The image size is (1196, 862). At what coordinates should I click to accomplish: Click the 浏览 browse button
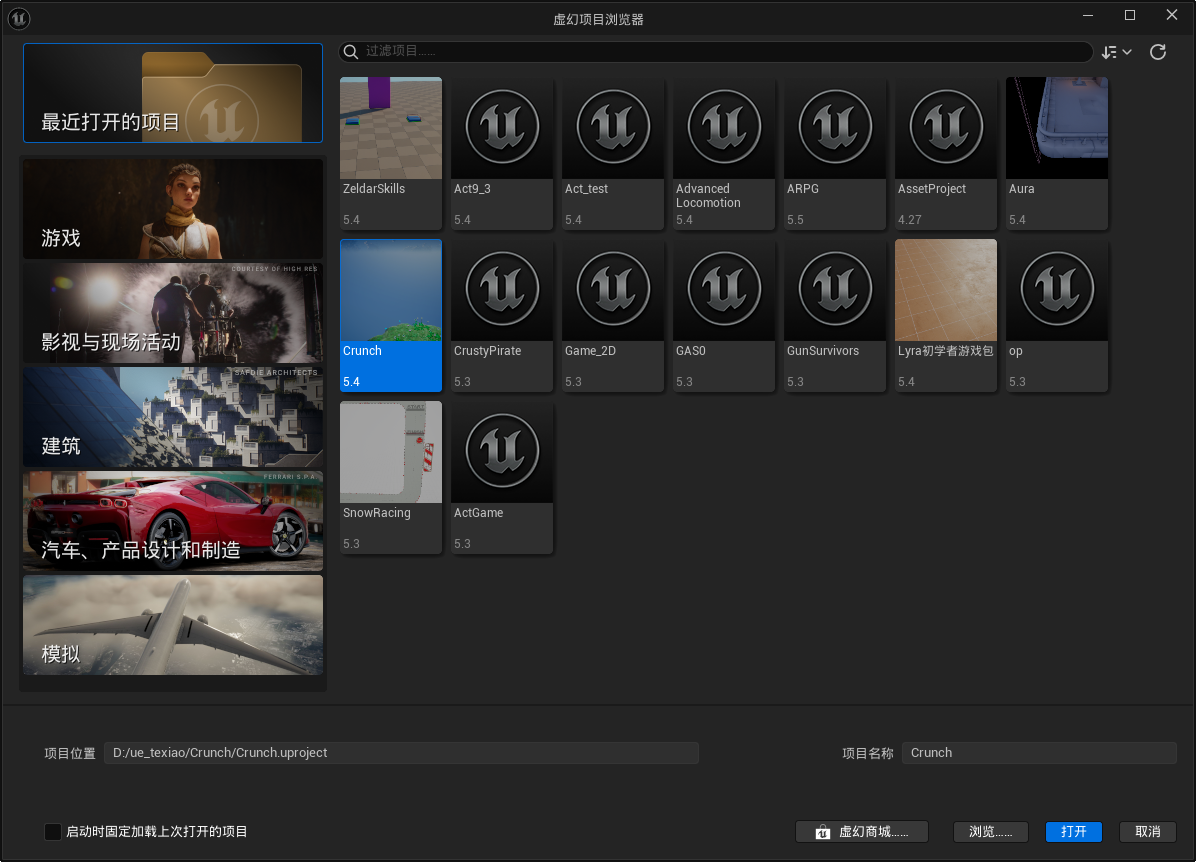tap(991, 831)
